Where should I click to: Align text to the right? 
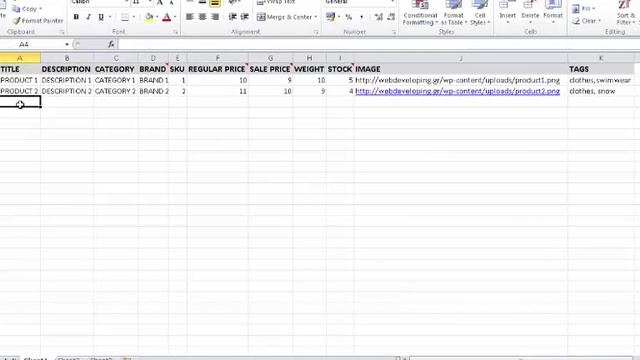(x=215, y=17)
